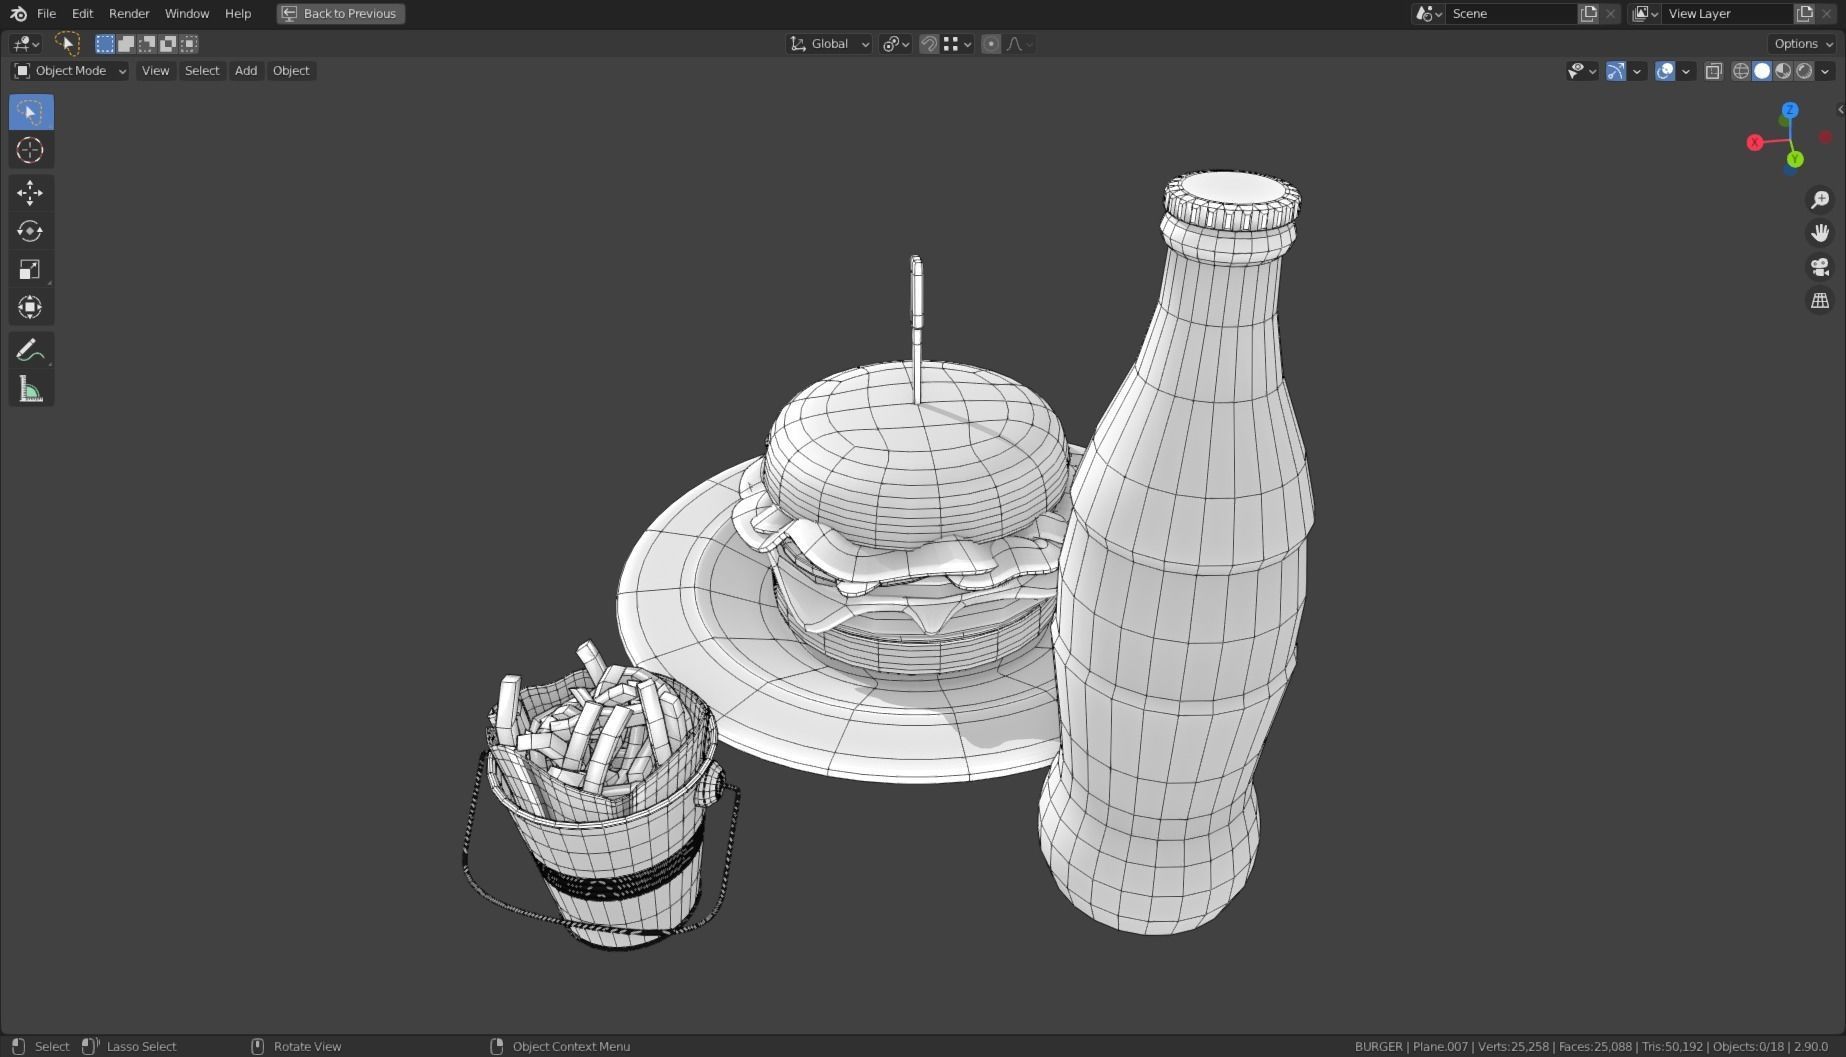Open the editor type selector dropdown

(26, 43)
